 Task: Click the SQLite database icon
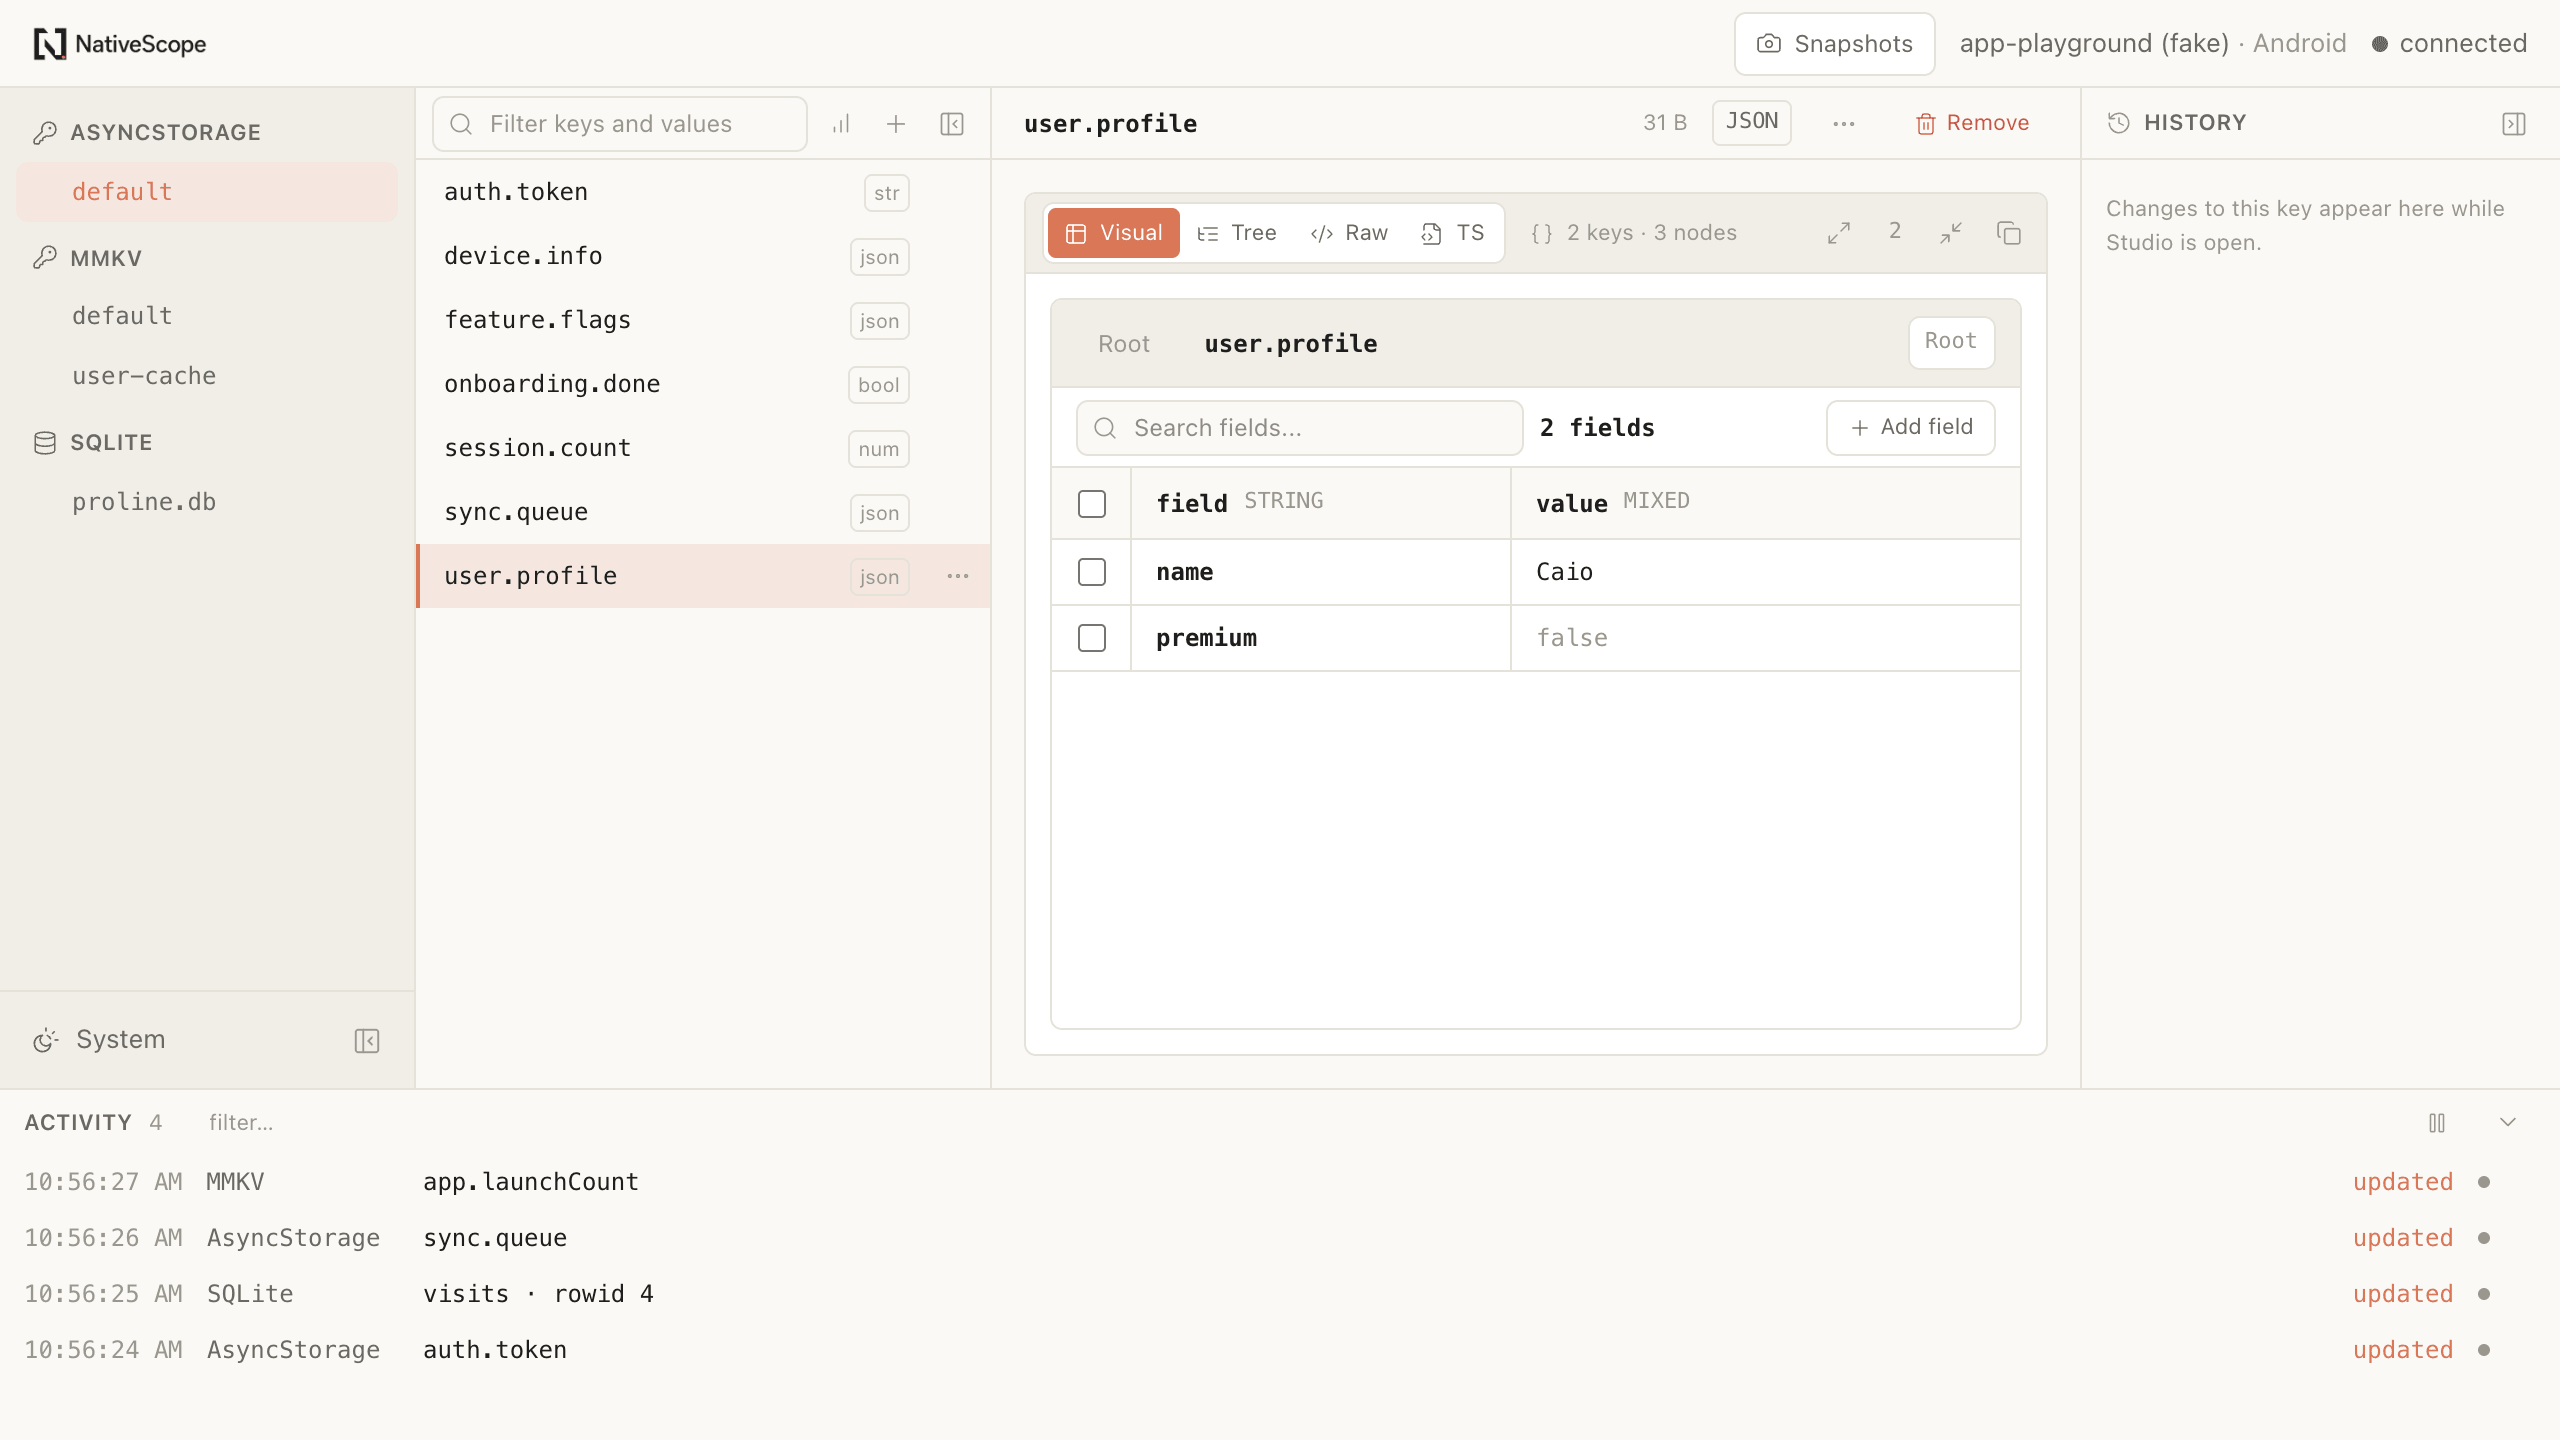(x=44, y=442)
